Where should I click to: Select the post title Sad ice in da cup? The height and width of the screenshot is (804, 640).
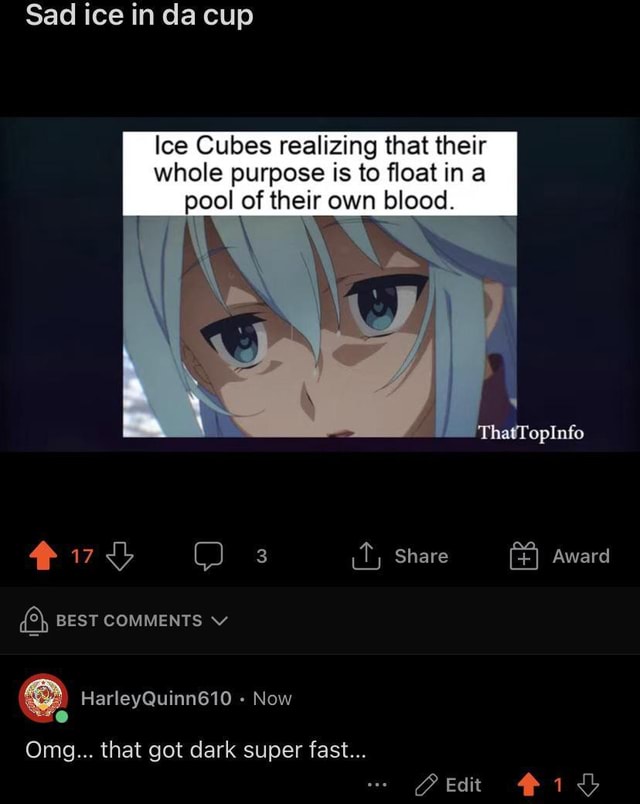(139, 15)
